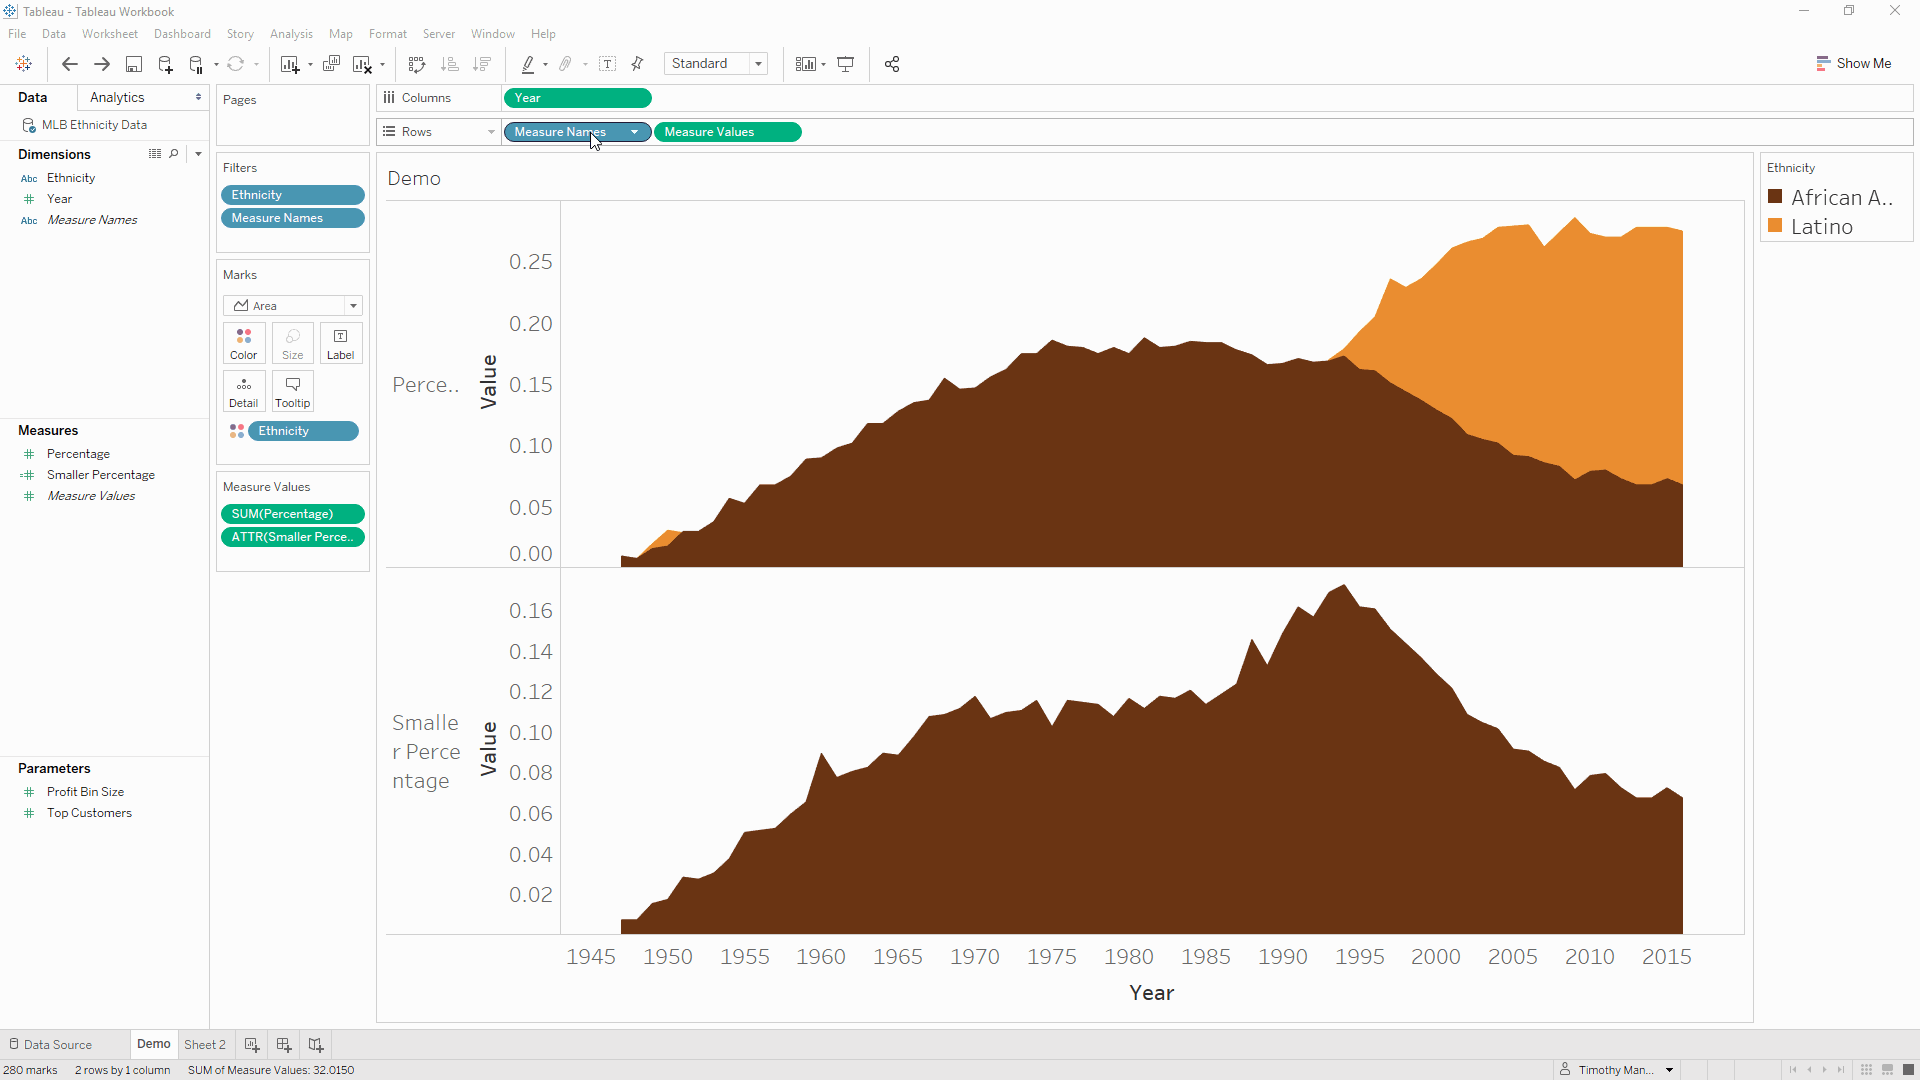
Task: Toggle Show Me panel
Action: pos(1853,63)
